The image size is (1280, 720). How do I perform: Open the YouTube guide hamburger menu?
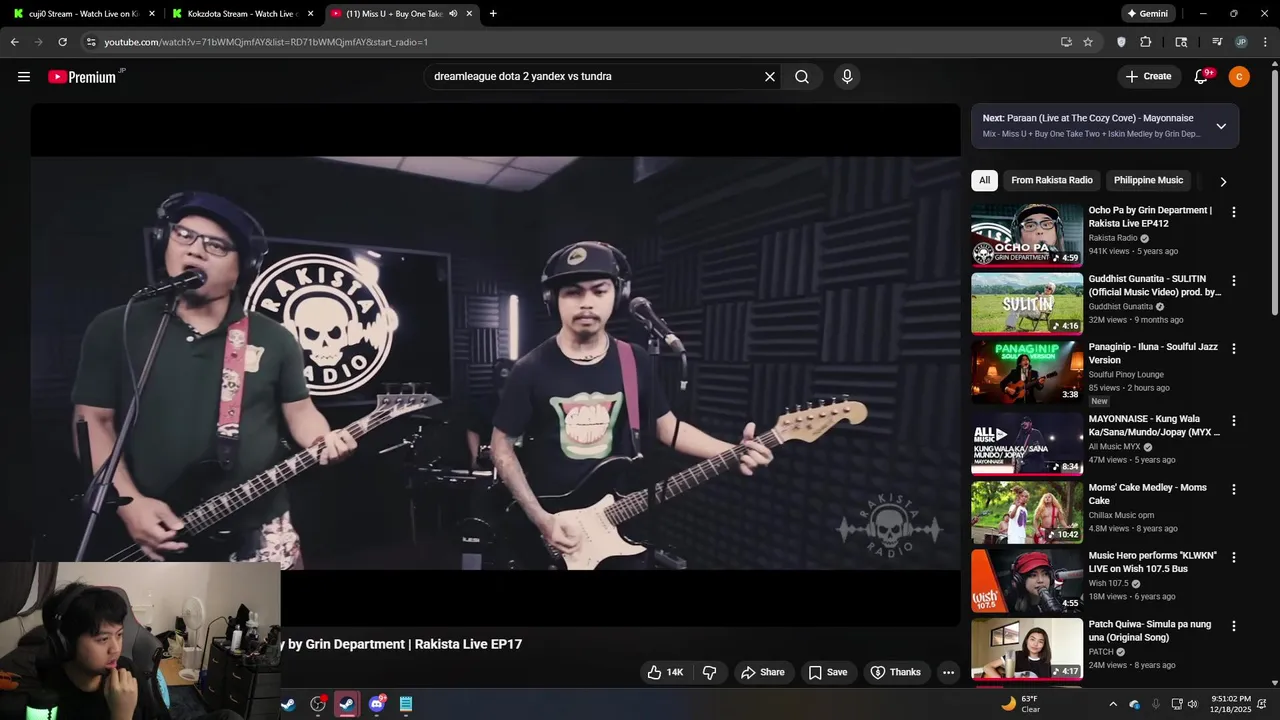[x=24, y=77]
